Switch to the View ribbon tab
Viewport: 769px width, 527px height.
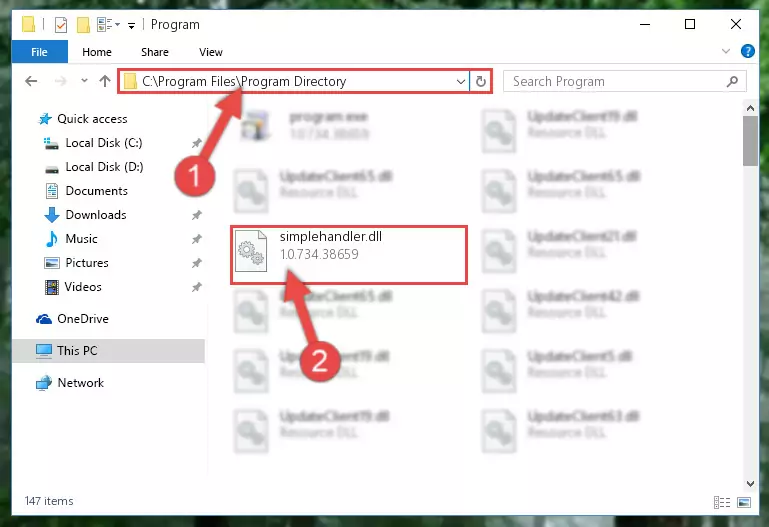pyautogui.click(x=211, y=52)
